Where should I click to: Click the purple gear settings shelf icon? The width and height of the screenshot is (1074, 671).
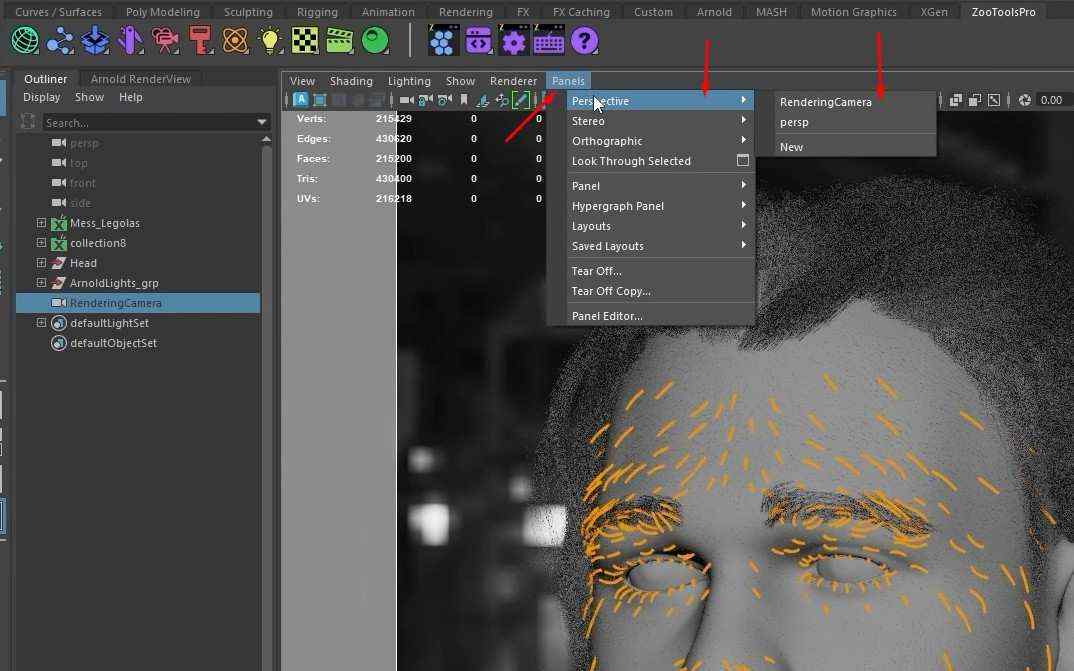513,41
